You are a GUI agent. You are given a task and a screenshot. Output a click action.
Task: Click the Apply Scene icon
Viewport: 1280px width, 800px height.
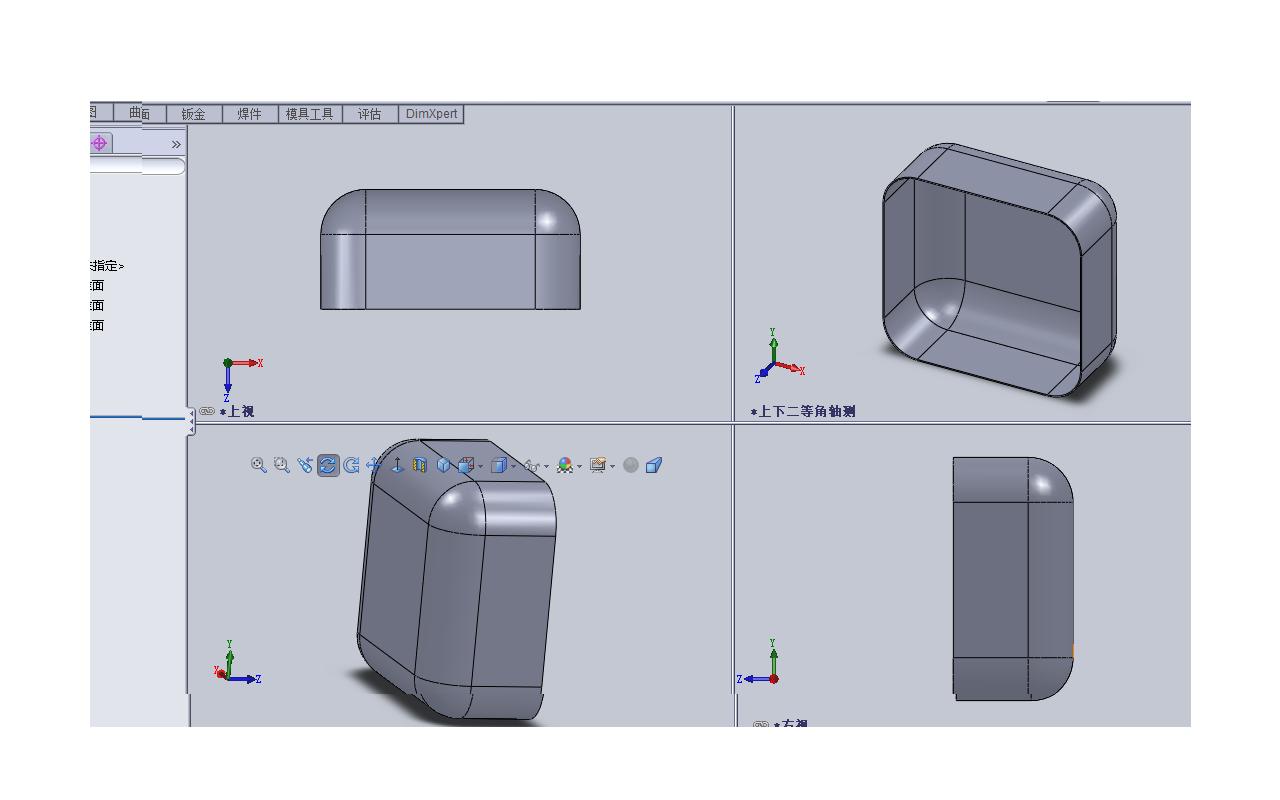point(598,465)
